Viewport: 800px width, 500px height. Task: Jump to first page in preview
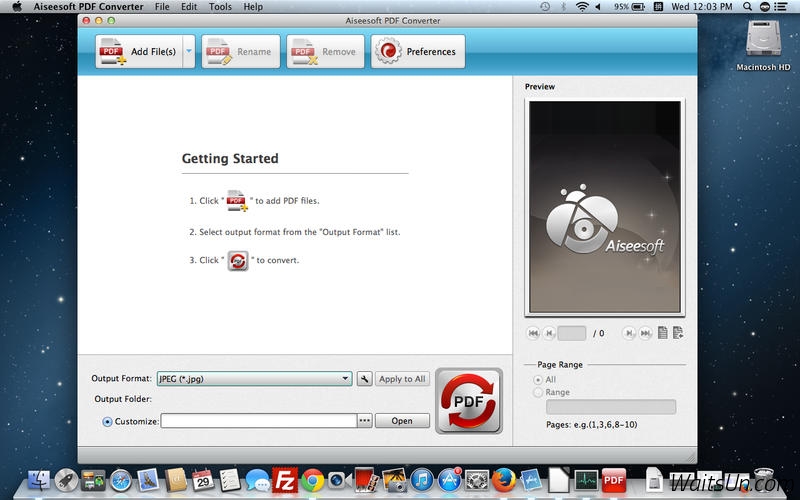533,333
